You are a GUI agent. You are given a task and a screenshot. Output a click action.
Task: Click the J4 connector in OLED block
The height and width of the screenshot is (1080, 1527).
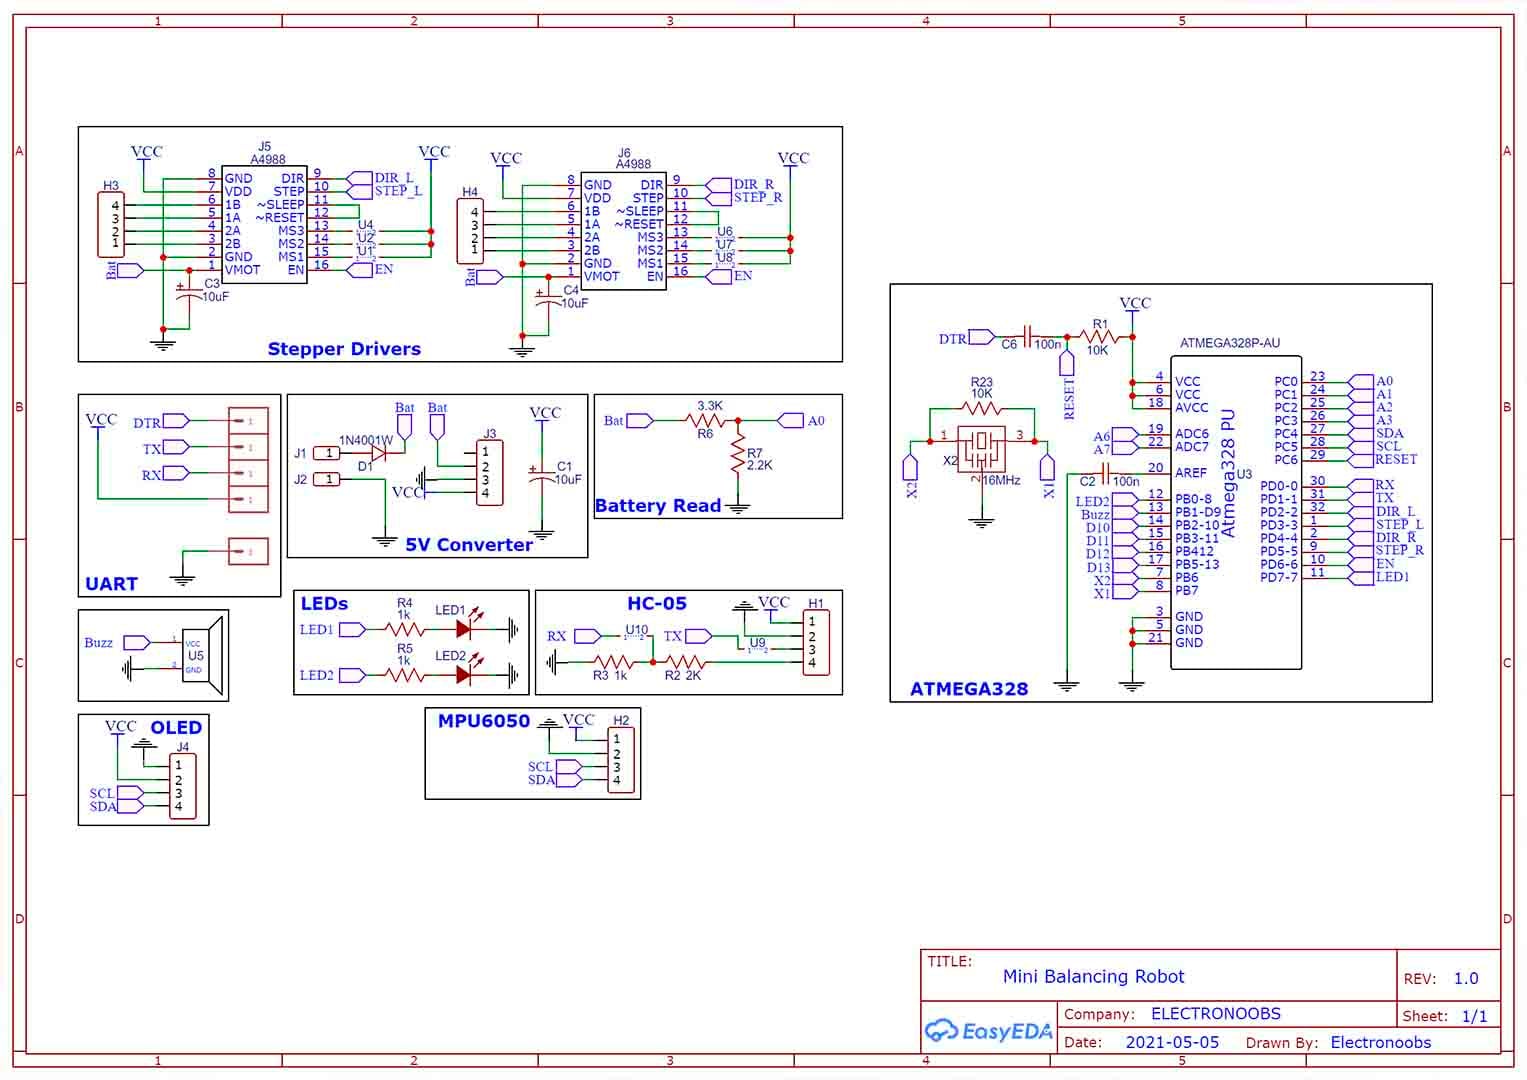(183, 787)
